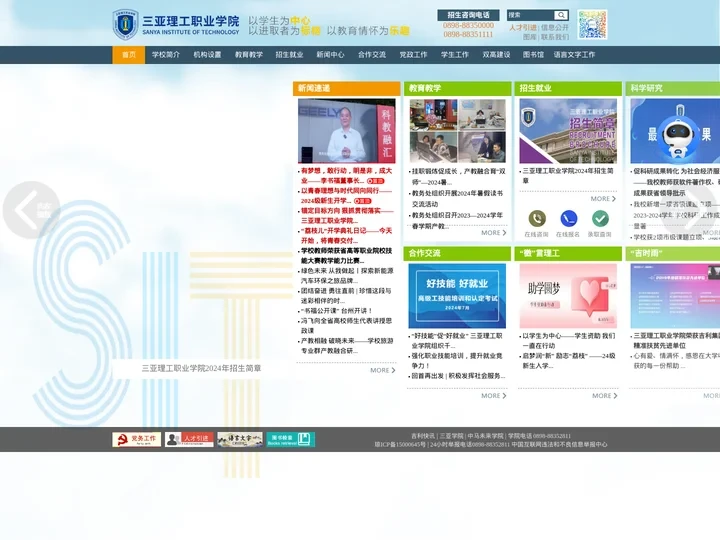Open the 招生简章 brochure thumbnail
The height and width of the screenshot is (540, 720).
click(x=568, y=131)
